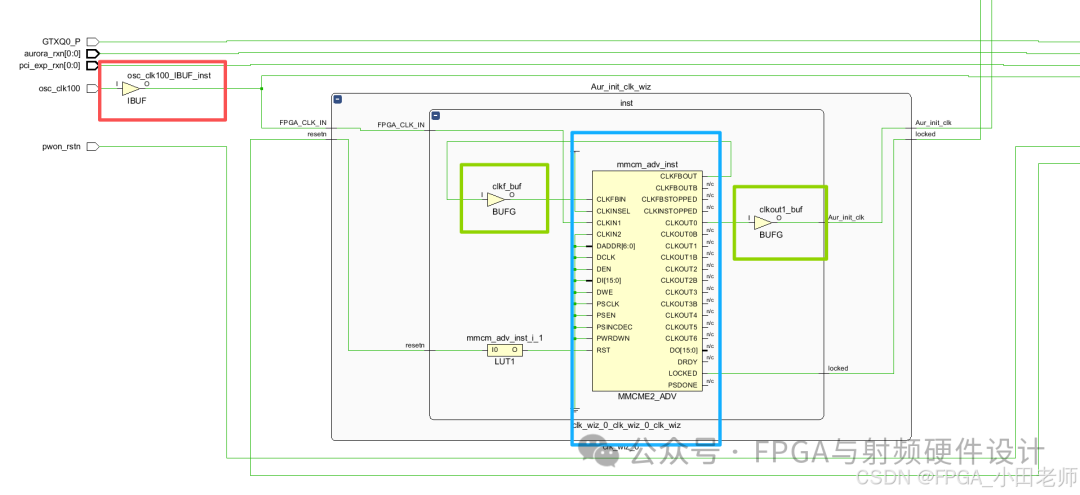This screenshot has width=1080, height=495.
Task: Click the LUT1 cell type label
Action: click(504, 362)
